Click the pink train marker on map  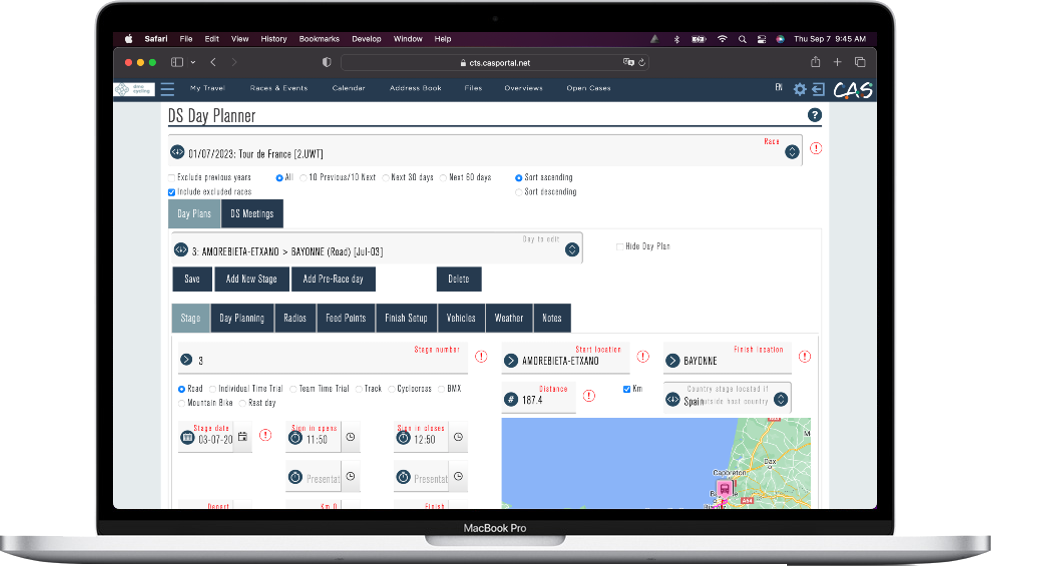pyautogui.click(x=724, y=488)
